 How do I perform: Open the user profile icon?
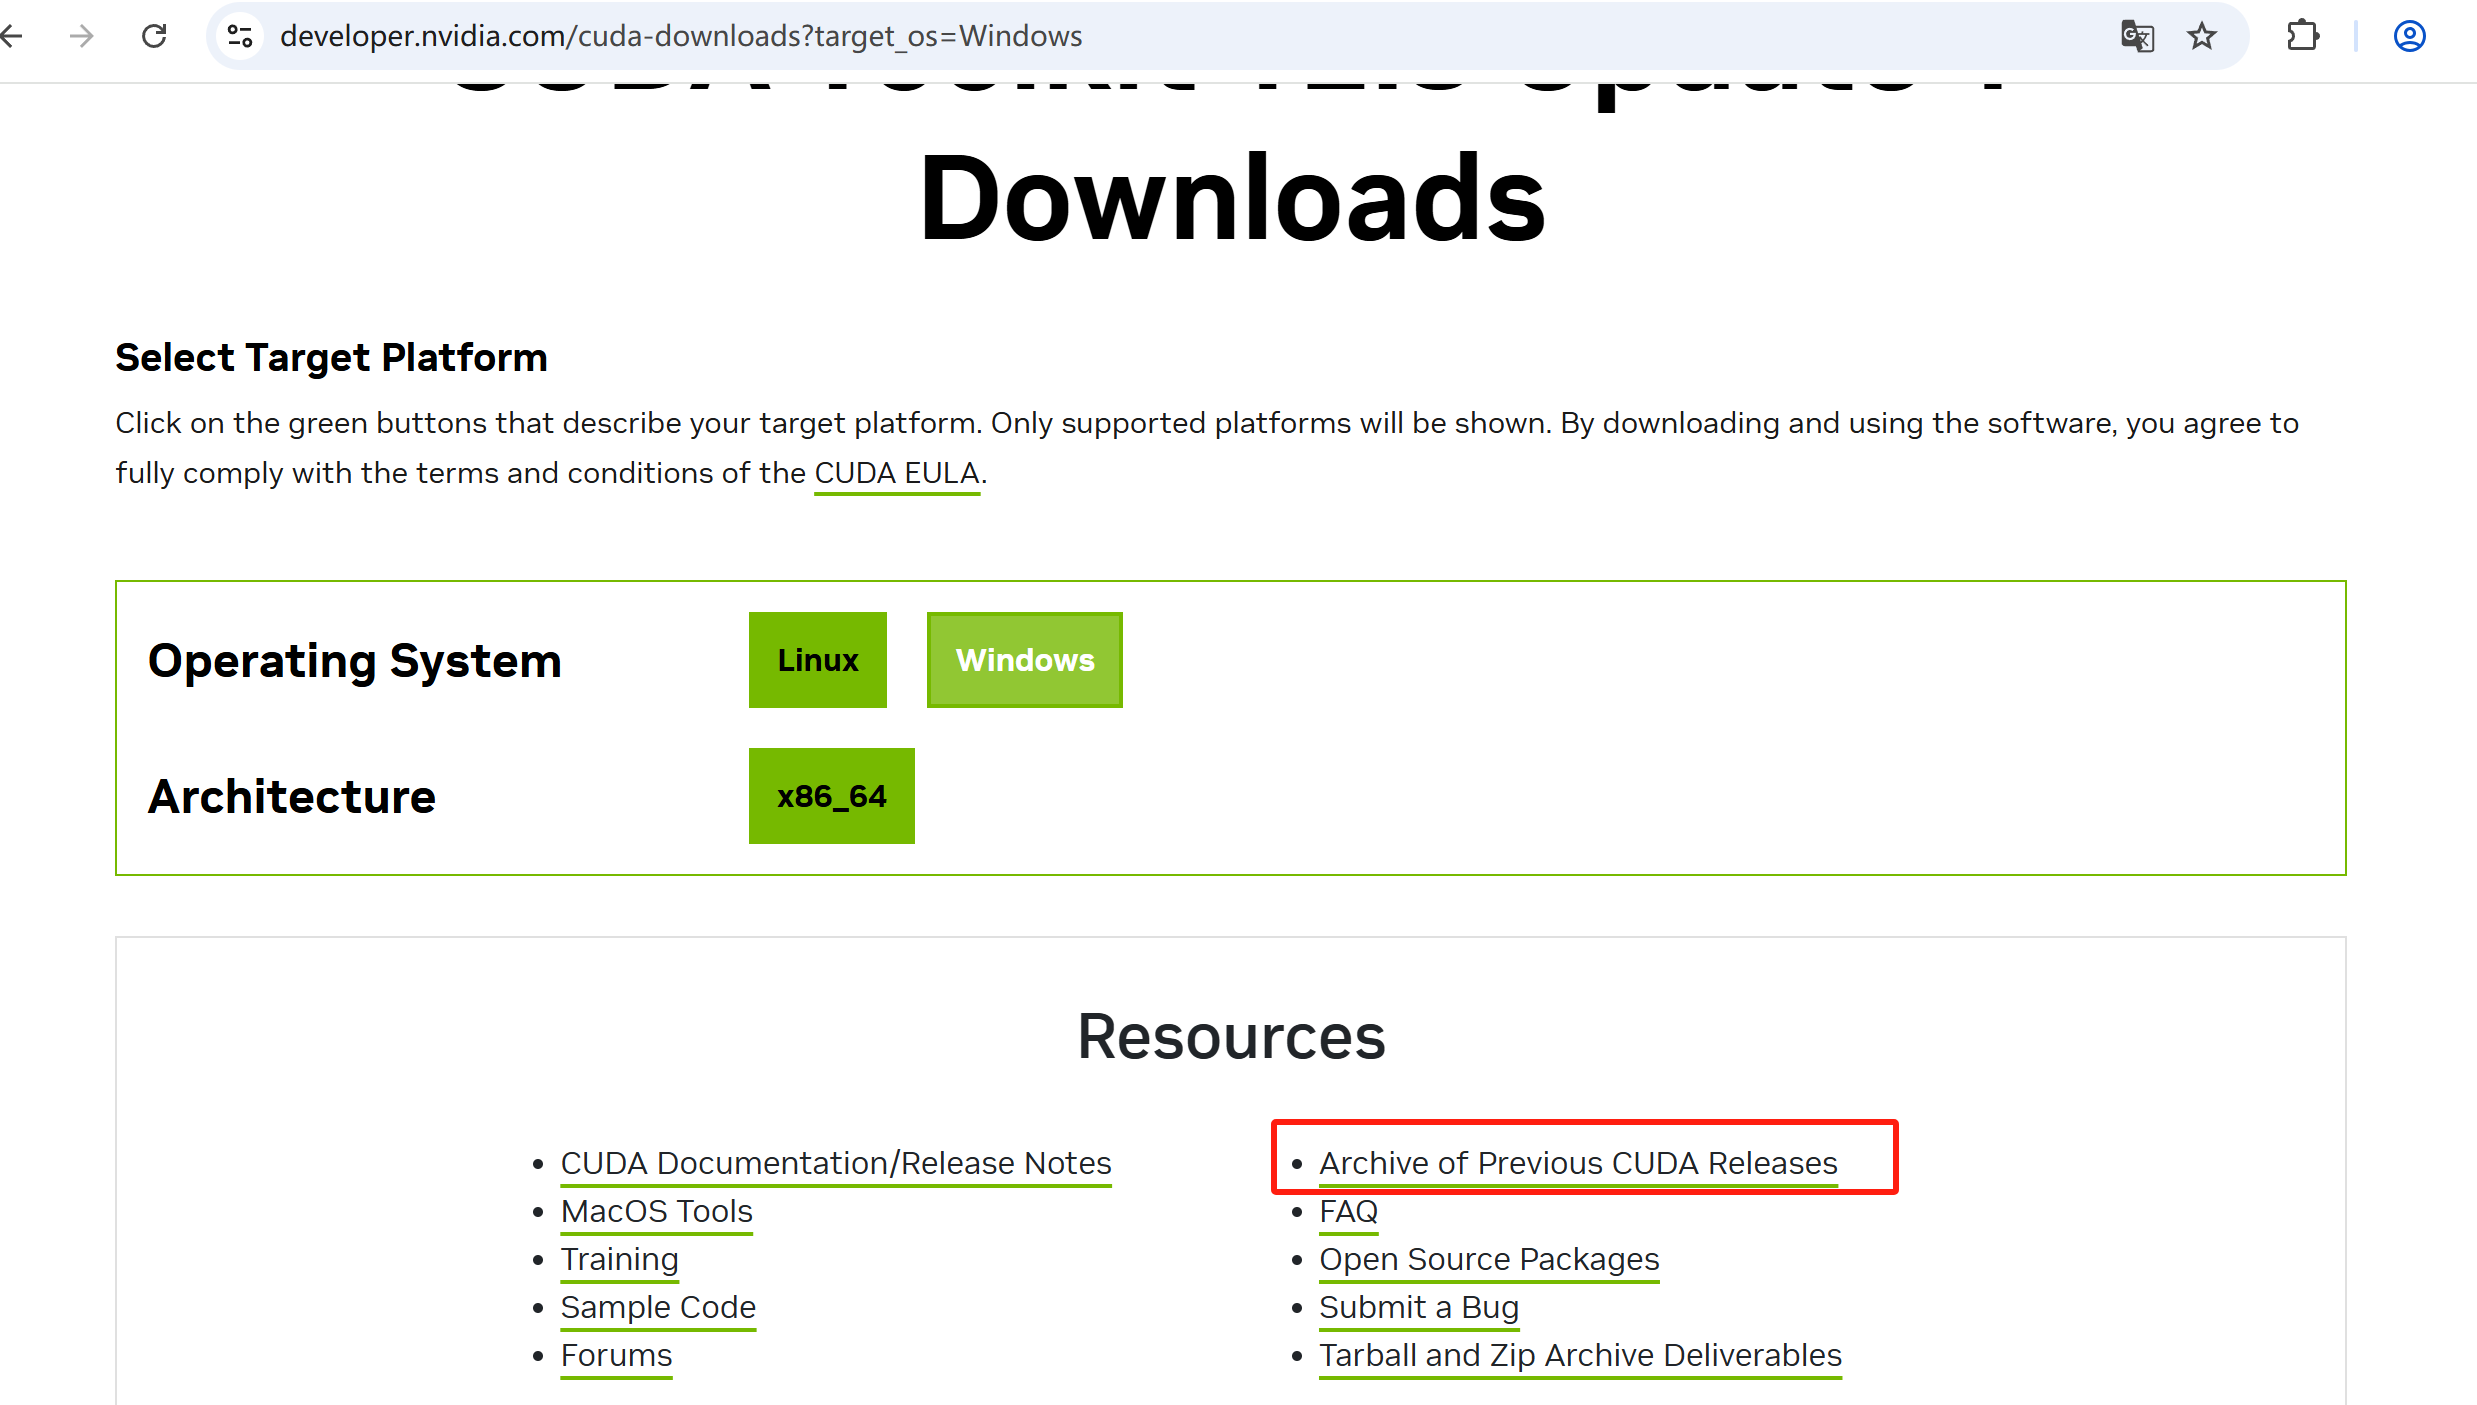(x=2409, y=37)
